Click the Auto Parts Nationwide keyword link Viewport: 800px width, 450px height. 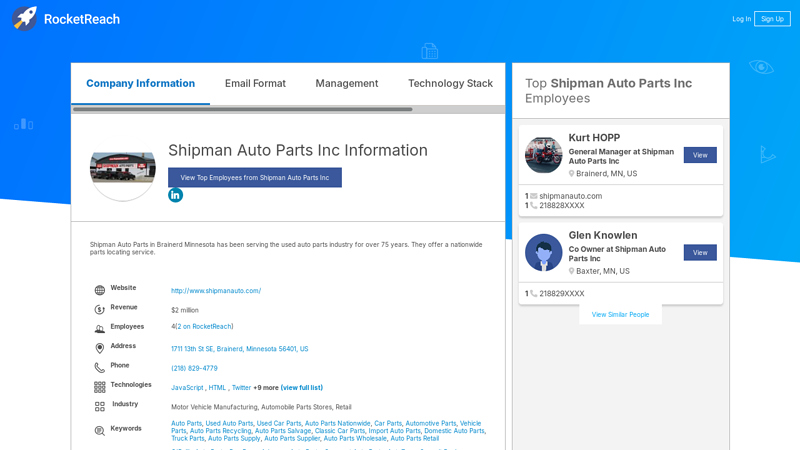337,423
